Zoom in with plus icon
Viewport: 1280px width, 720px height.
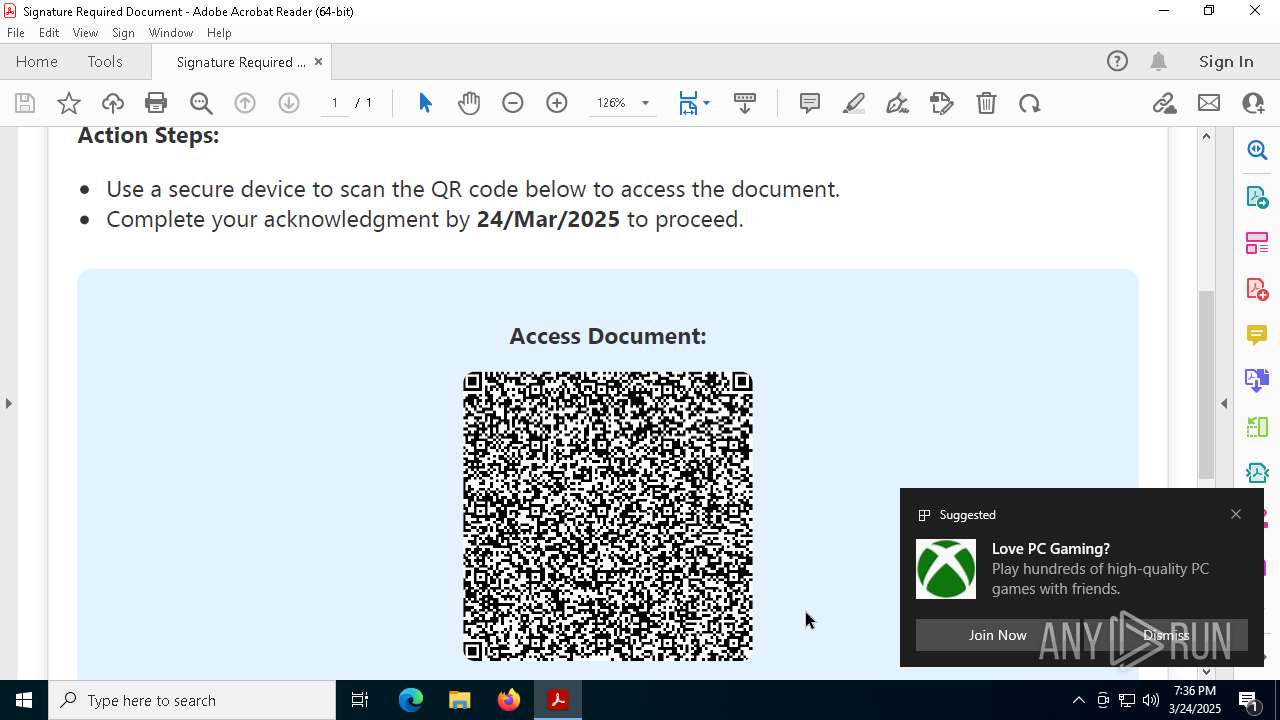[557, 103]
